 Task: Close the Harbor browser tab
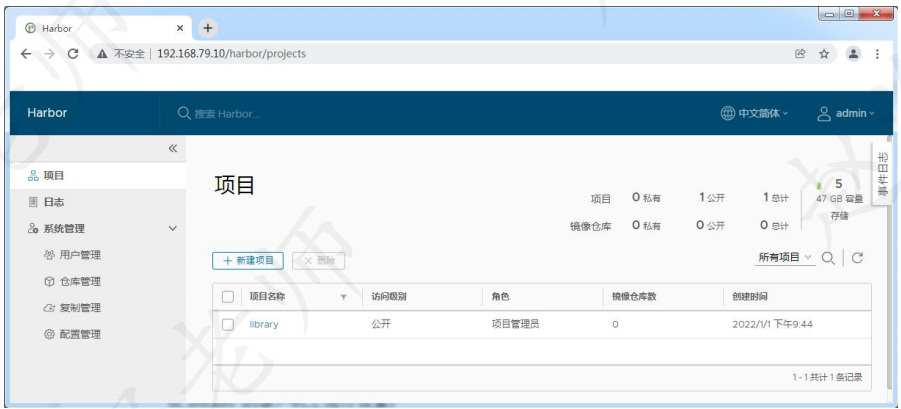[180, 28]
